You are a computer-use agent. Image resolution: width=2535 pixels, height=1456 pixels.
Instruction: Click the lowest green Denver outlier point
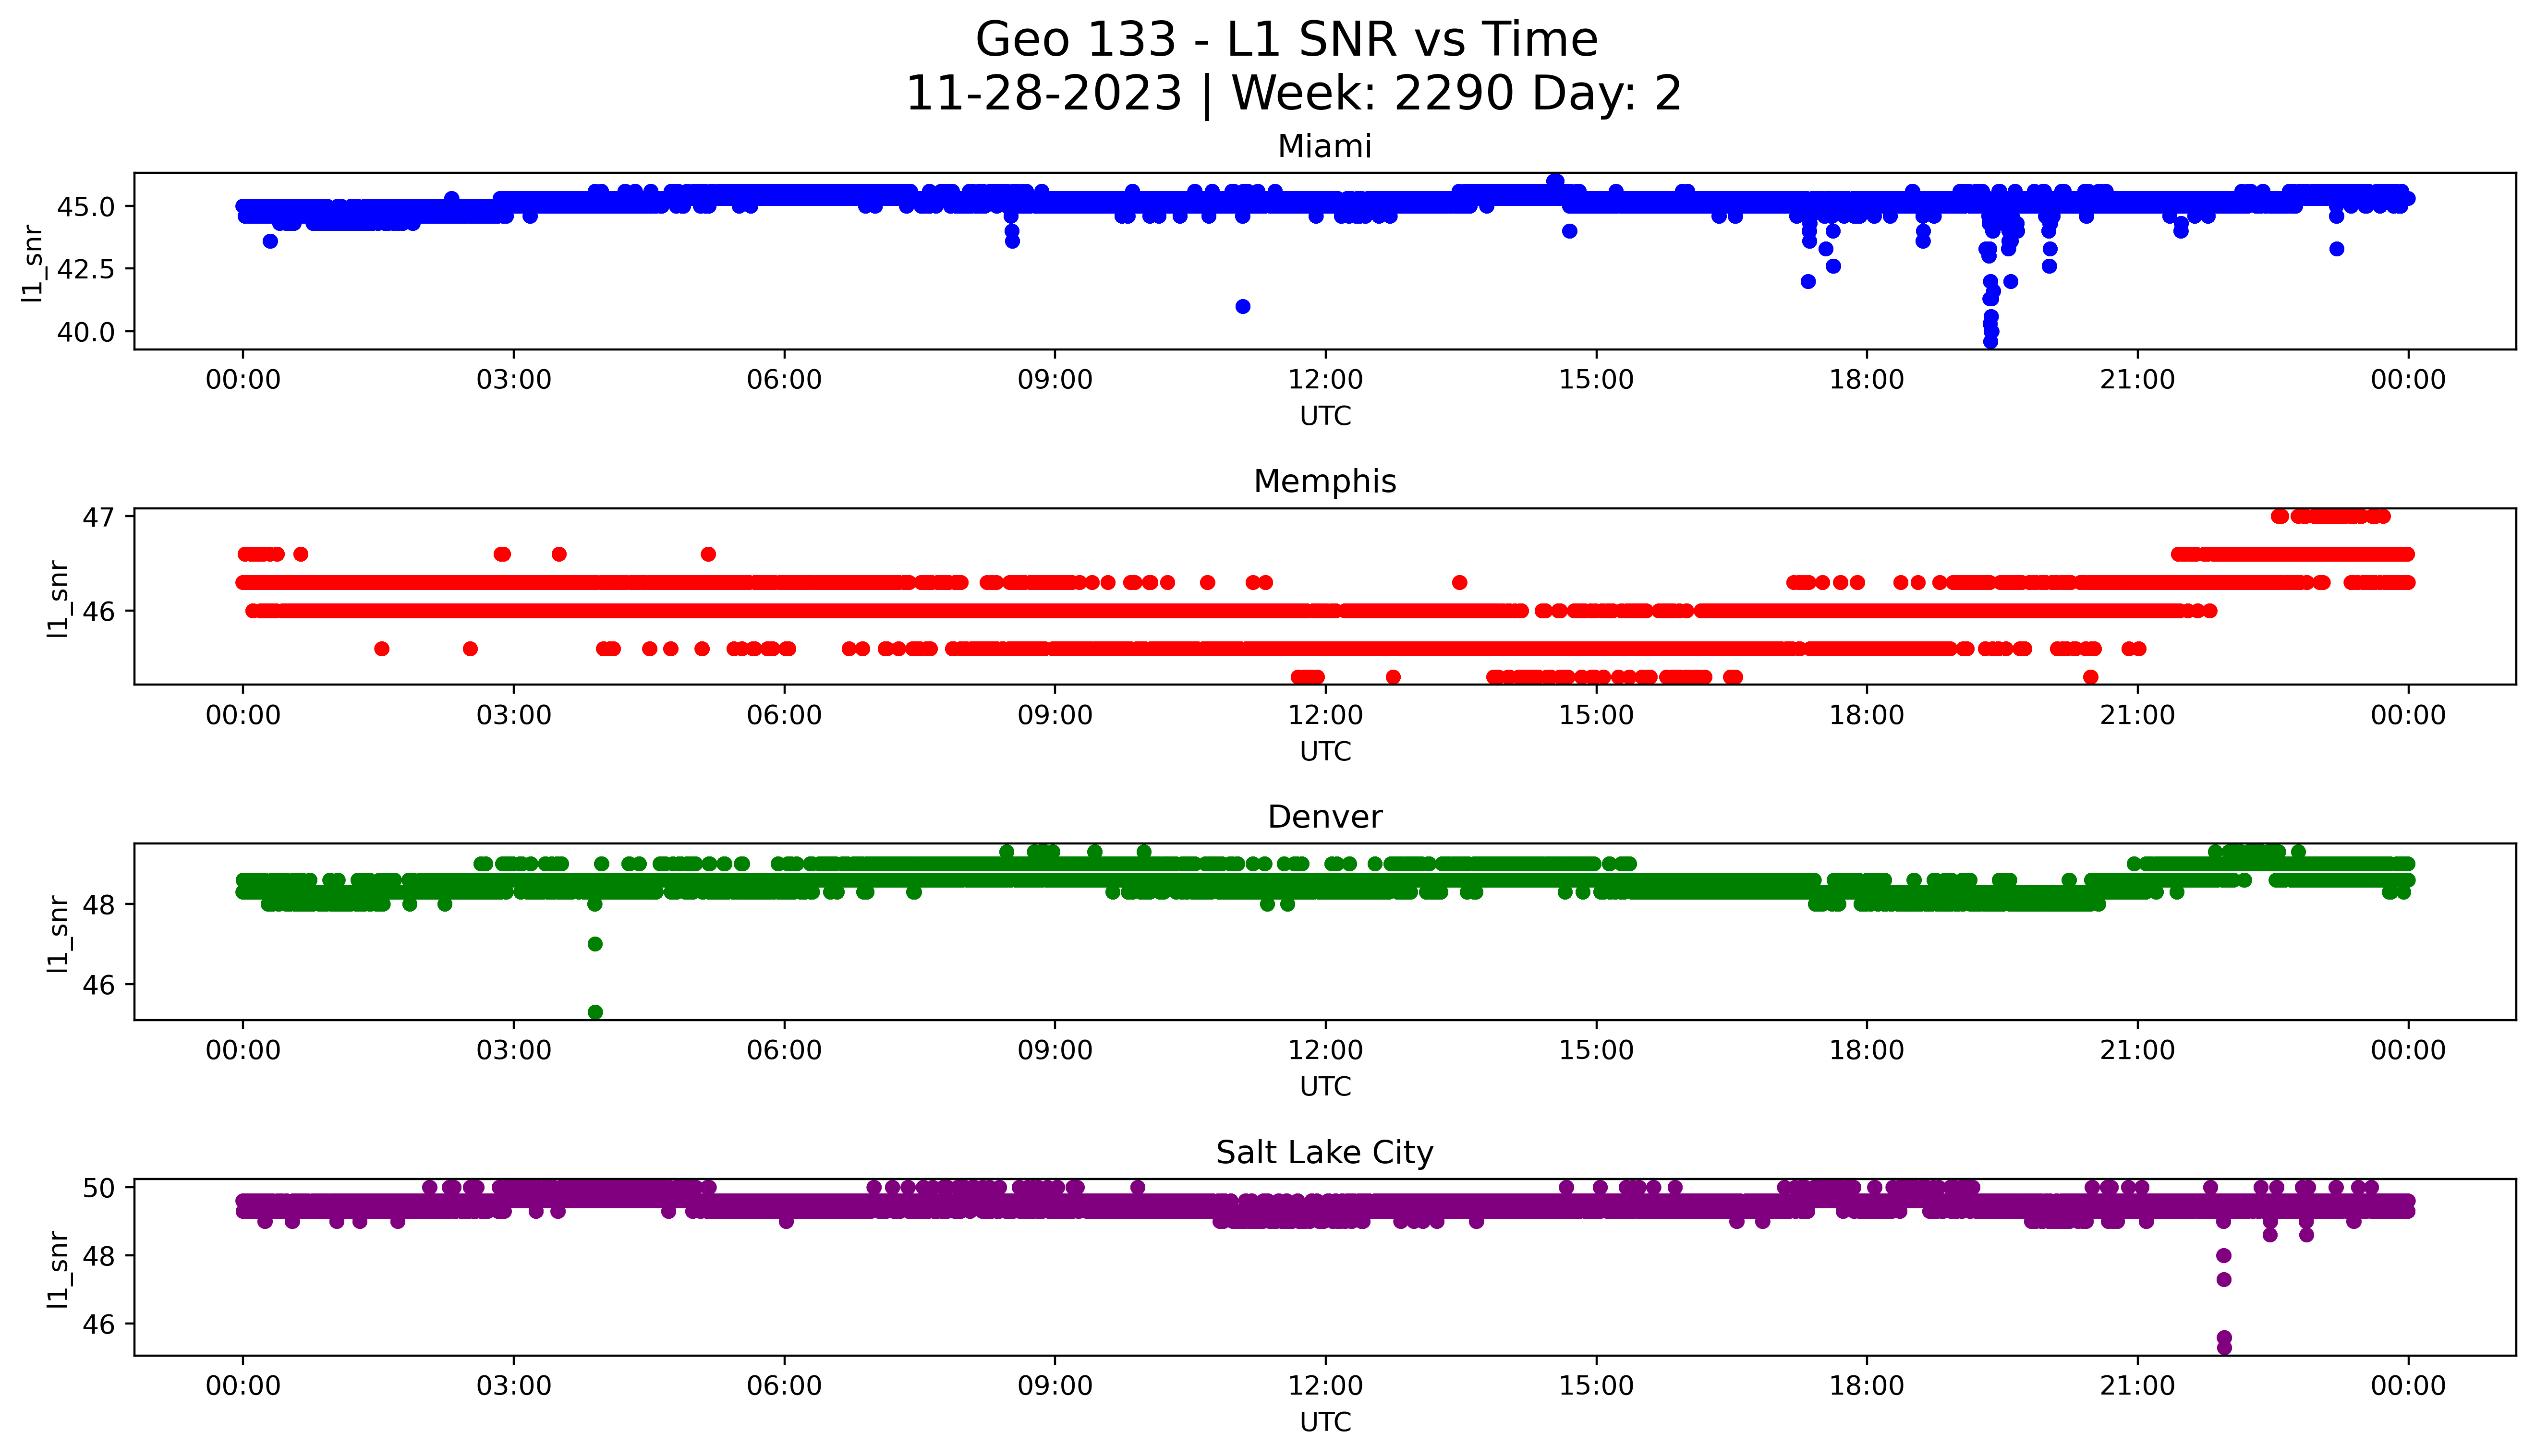(595, 1012)
